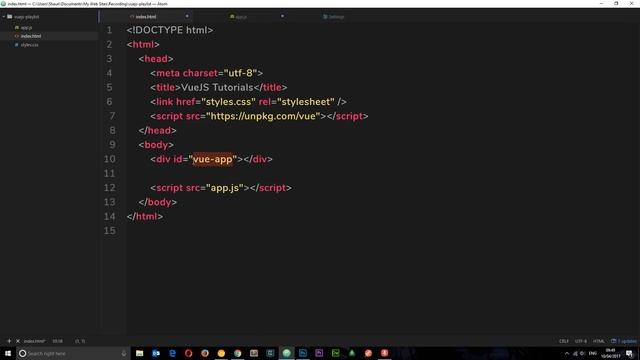Image resolution: width=640 pixels, height=360 pixels.
Task: Click the microphone icon in search box
Action: click(x=124, y=353)
